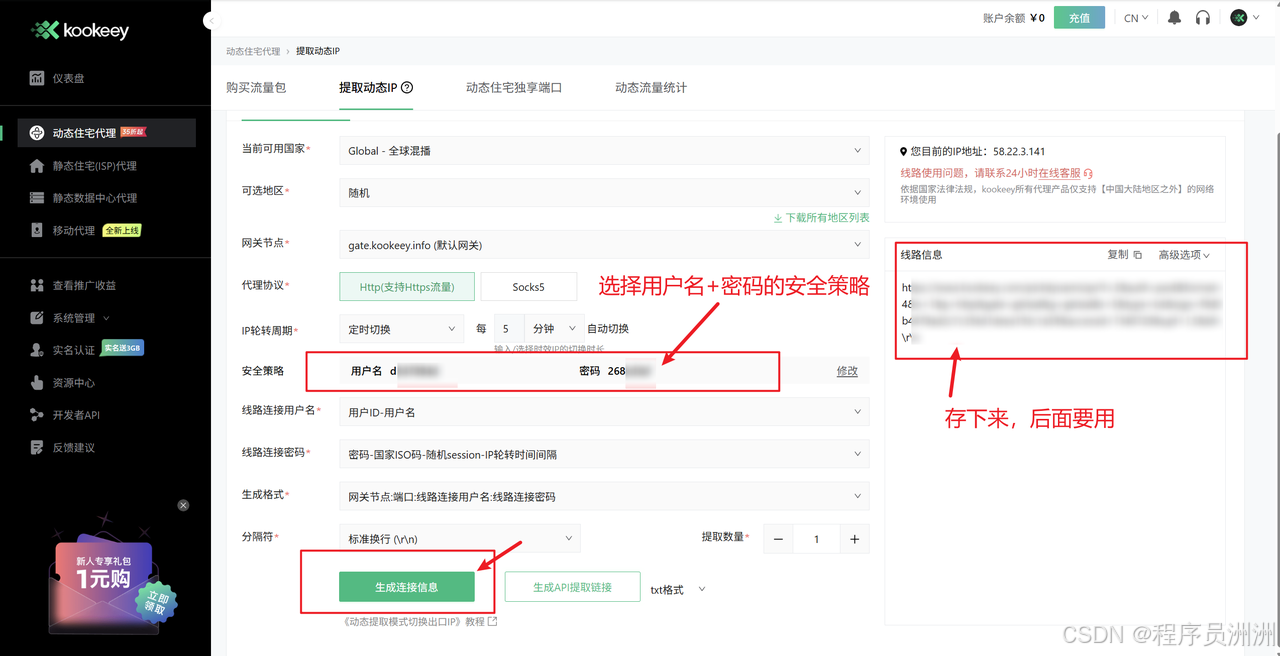Open 反馈建议 in the sidebar
The width and height of the screenshot is (1280, 656).
coord(74,447)
